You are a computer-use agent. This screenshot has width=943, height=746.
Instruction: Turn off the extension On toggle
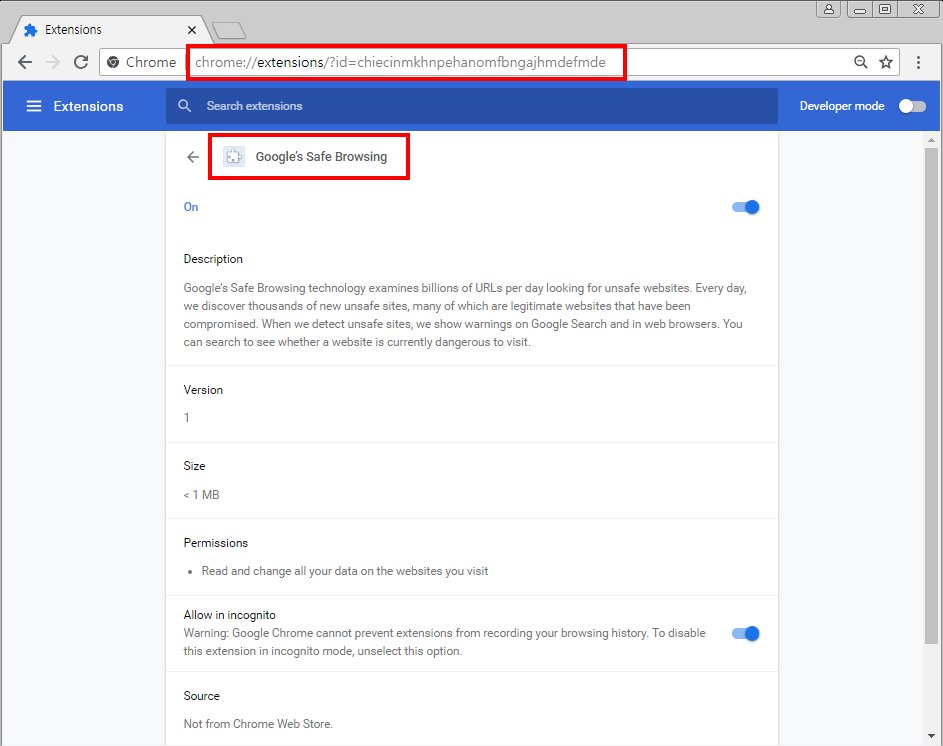[x=746, y=208]
